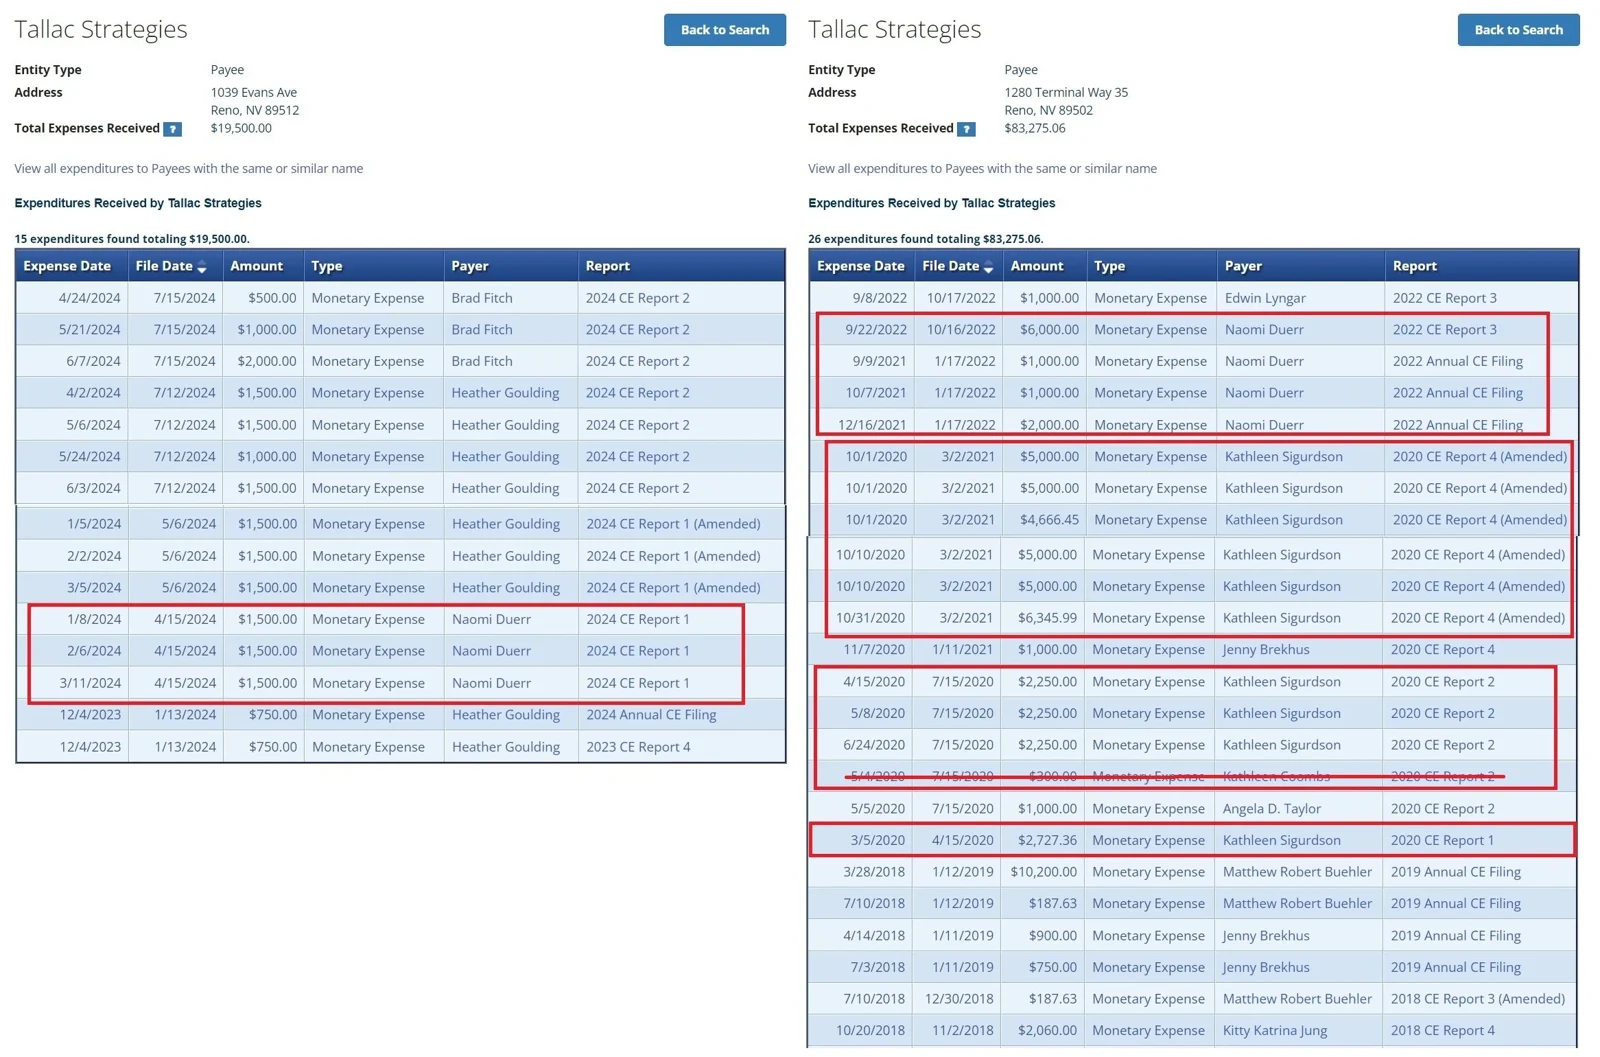This screenshot has width=1600, height=1057.
Task: Click the address 1039 Evans Ave
Action: (x=254, y=93)
